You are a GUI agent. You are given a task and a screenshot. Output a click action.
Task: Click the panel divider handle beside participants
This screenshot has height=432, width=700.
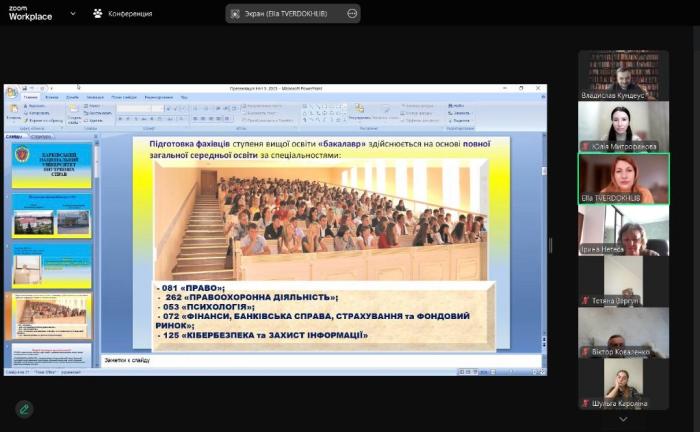[x=550, y=245]
